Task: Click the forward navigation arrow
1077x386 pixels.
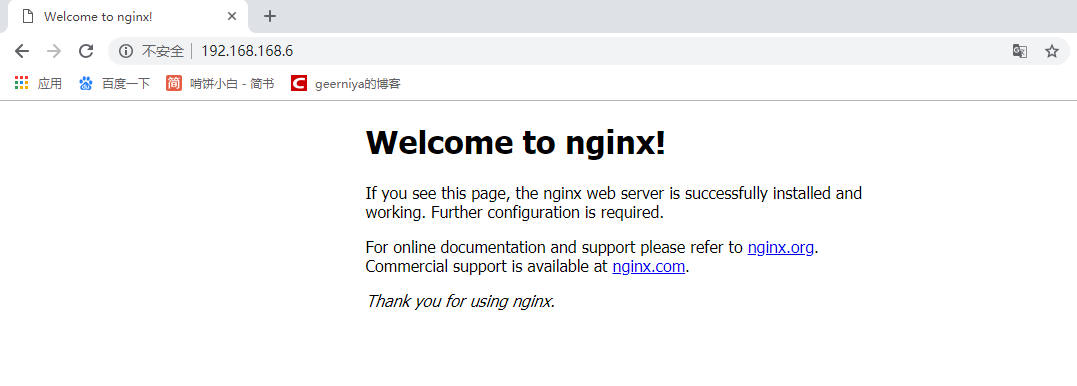Action: [x=54, y=51]
